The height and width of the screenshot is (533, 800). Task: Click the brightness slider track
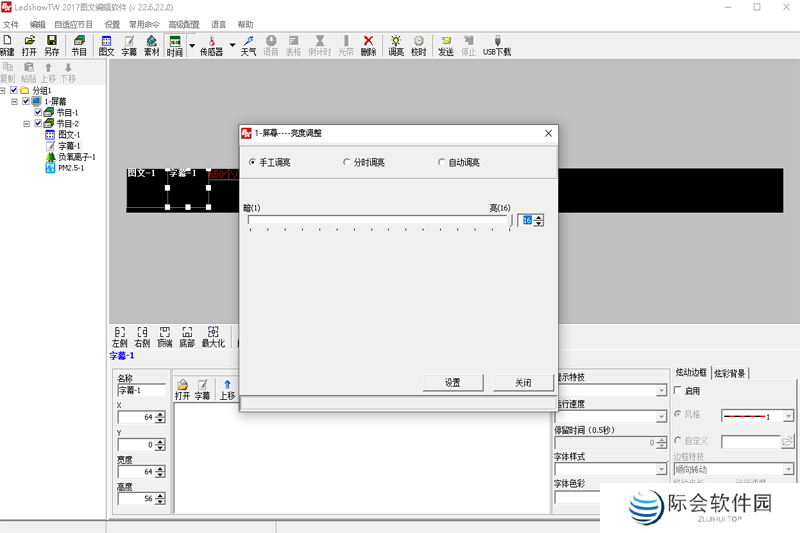coord(379,220)
